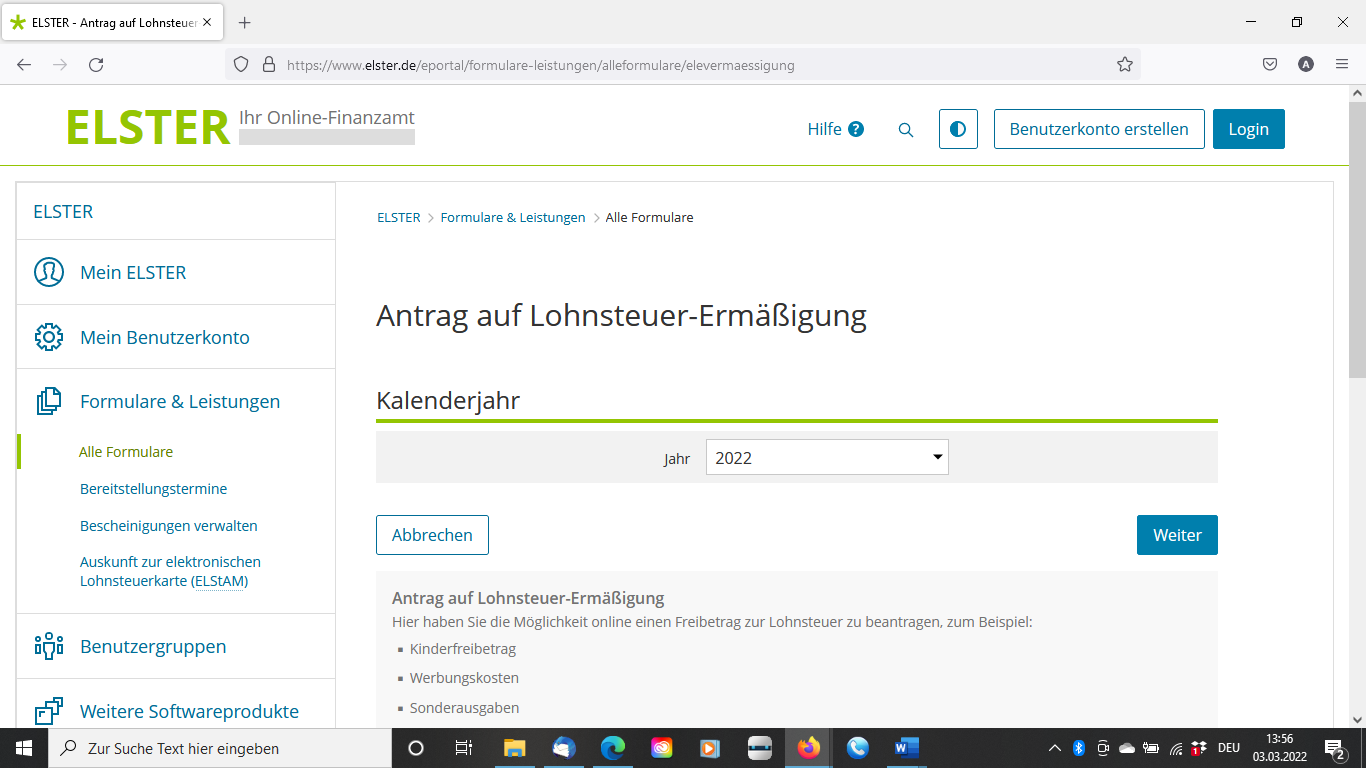Open Bescheinigungen verwalten sidebar item
1366x768 pixels.
[168, 526]
